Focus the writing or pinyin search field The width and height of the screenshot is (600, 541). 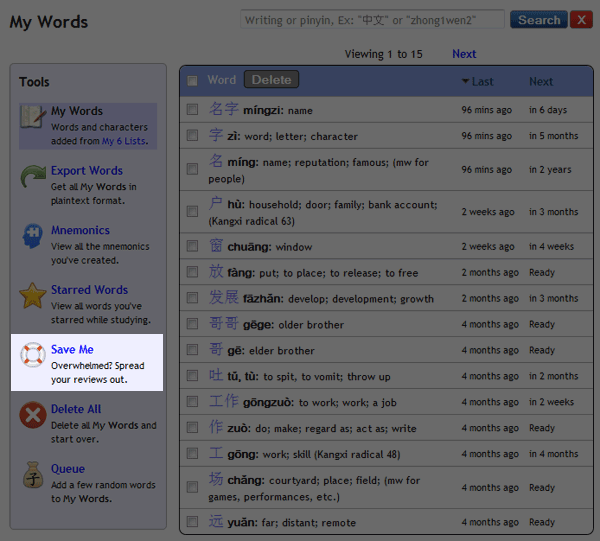(x=372, y=19)
